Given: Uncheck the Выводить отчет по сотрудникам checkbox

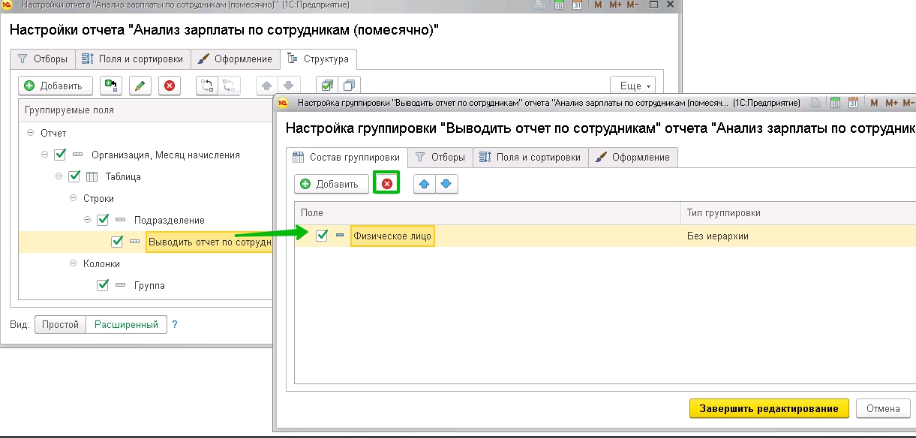Looking at the screenshot, I should pyautogui.click(x=117, y=241).
